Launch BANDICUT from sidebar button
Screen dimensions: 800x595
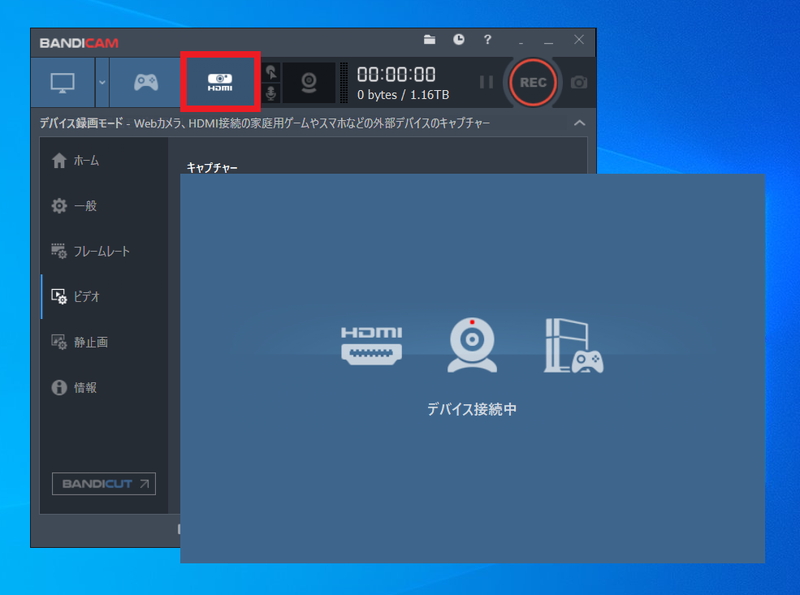[104, 484]
